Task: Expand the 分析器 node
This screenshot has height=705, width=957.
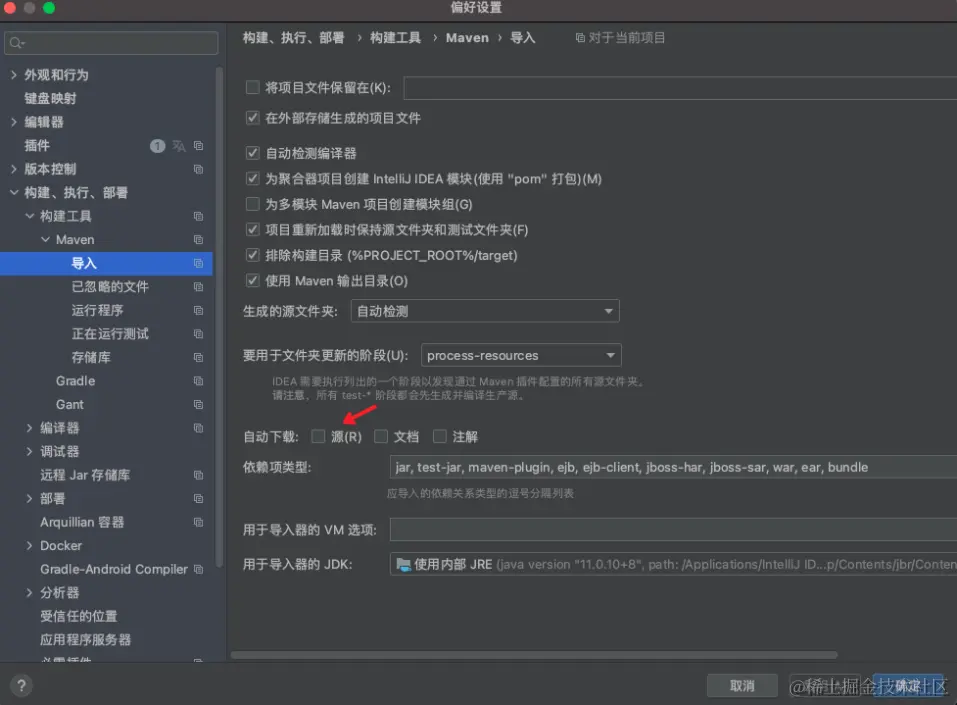Action: (x=29, y=593)
